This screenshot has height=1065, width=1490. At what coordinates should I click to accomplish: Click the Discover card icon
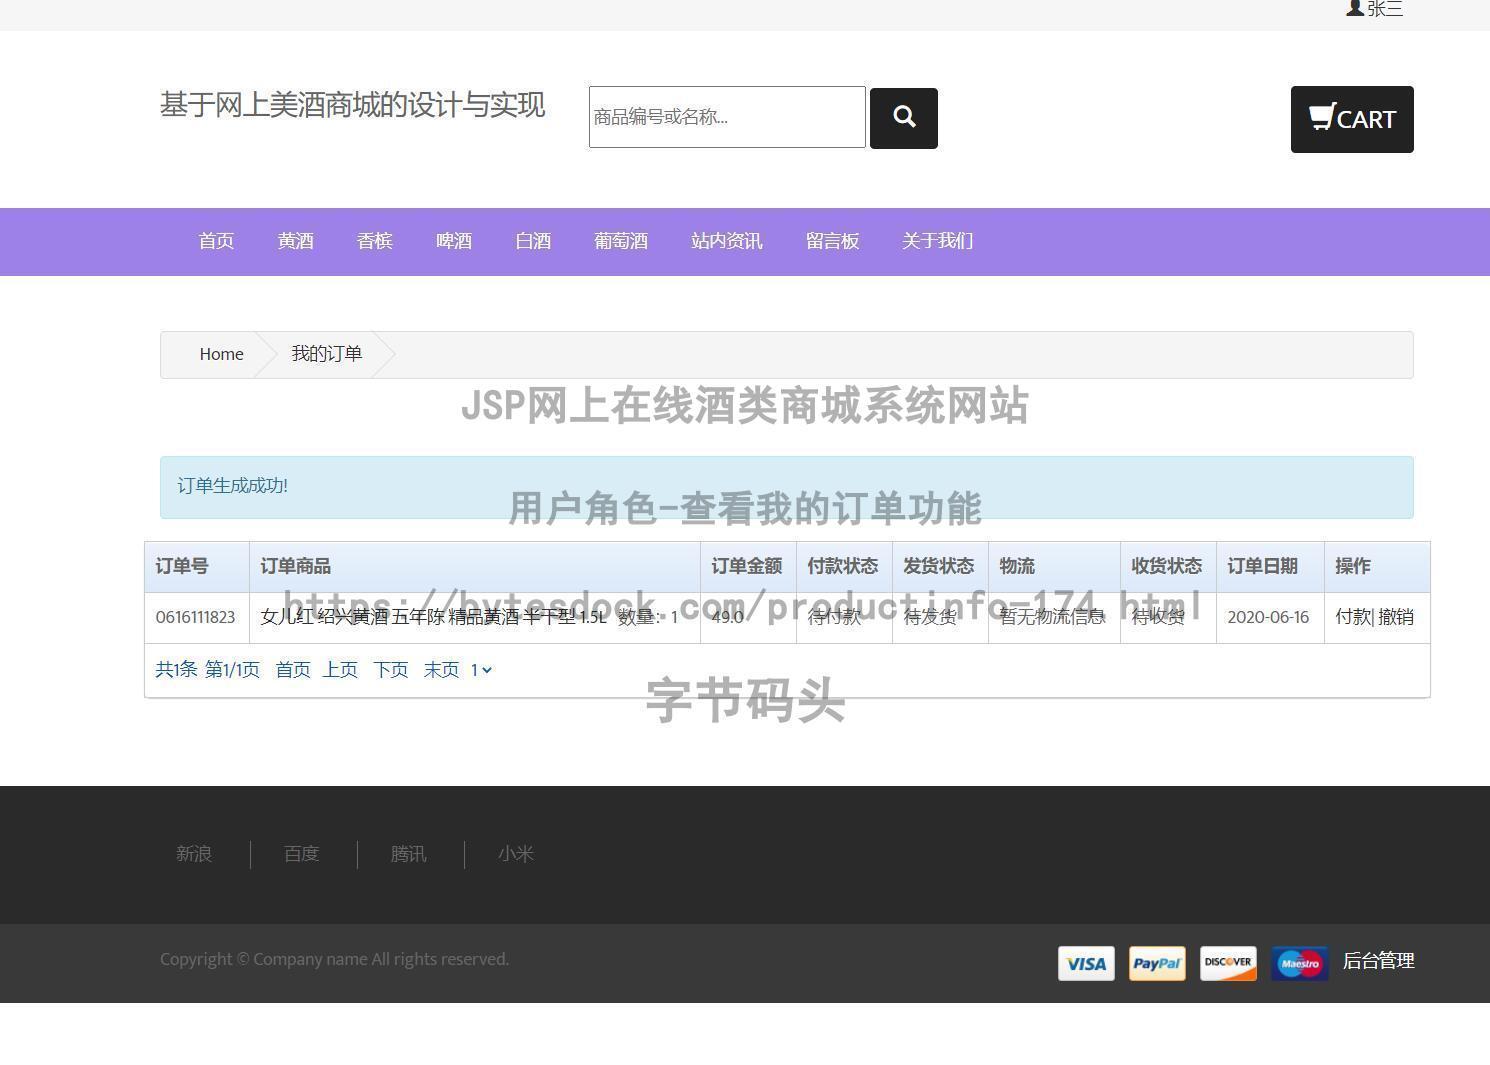click(x=1227, y=963)
